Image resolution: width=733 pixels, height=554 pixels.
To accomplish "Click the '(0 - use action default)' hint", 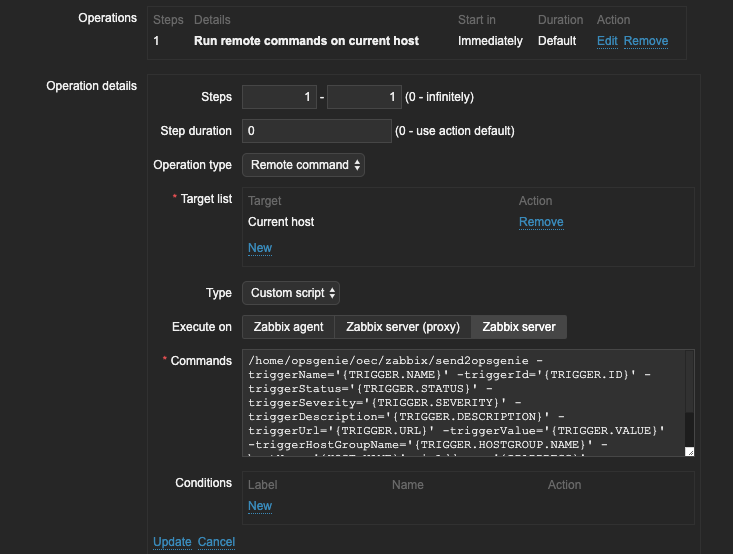I will (455, 131).
